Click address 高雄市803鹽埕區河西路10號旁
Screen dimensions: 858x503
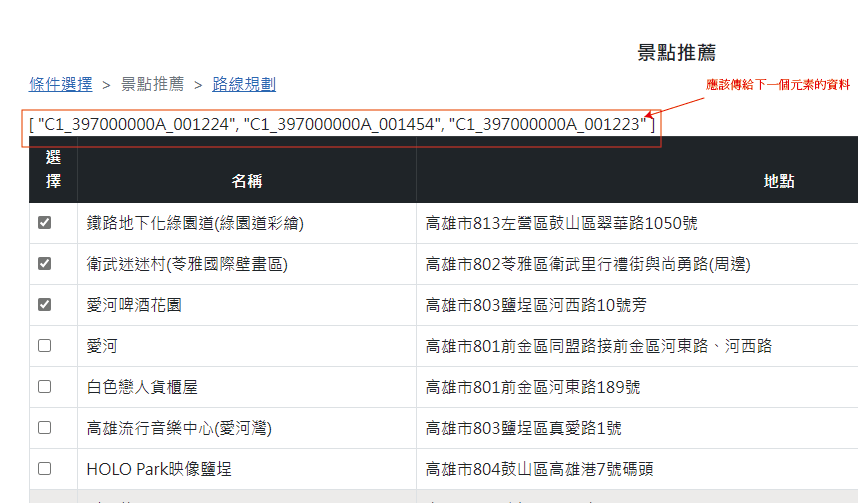pyautogui.click(x=536, y=305)
